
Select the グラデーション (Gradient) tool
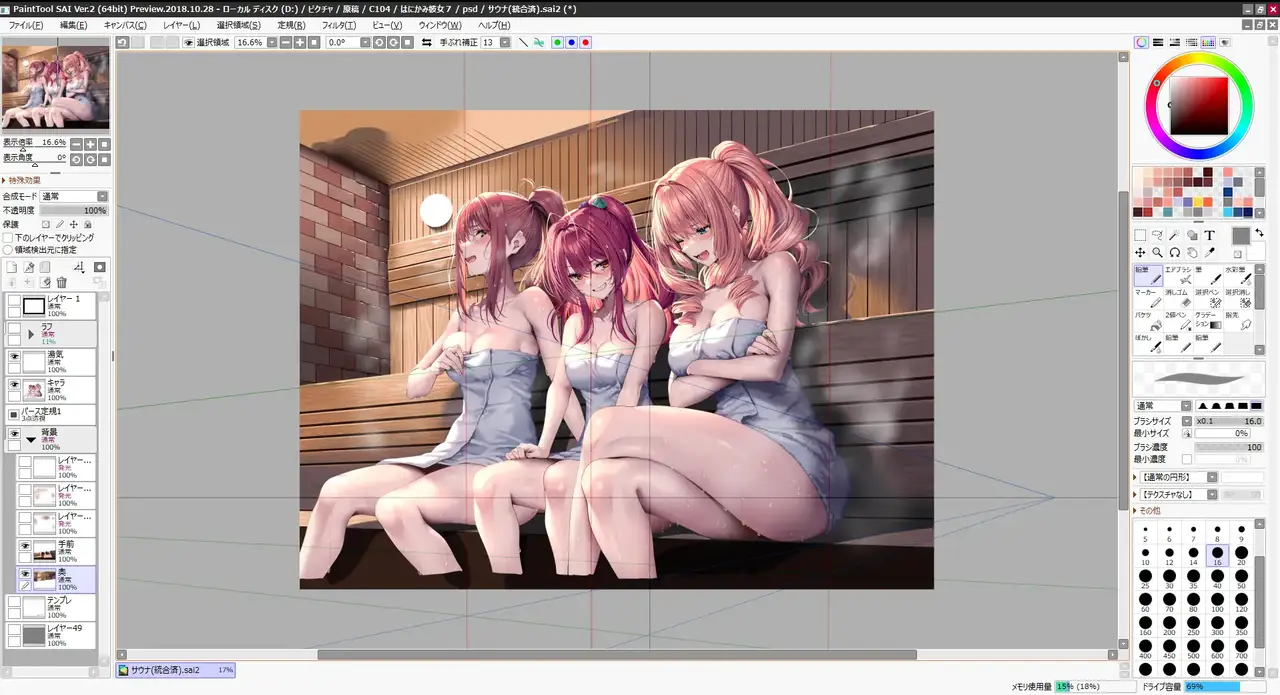(x=1210, y=320)
